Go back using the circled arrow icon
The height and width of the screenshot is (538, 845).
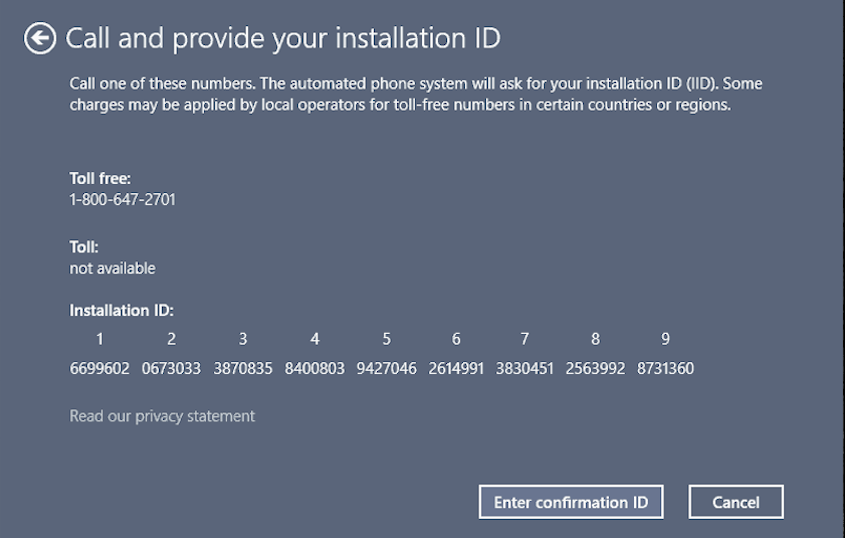point(40,38)
